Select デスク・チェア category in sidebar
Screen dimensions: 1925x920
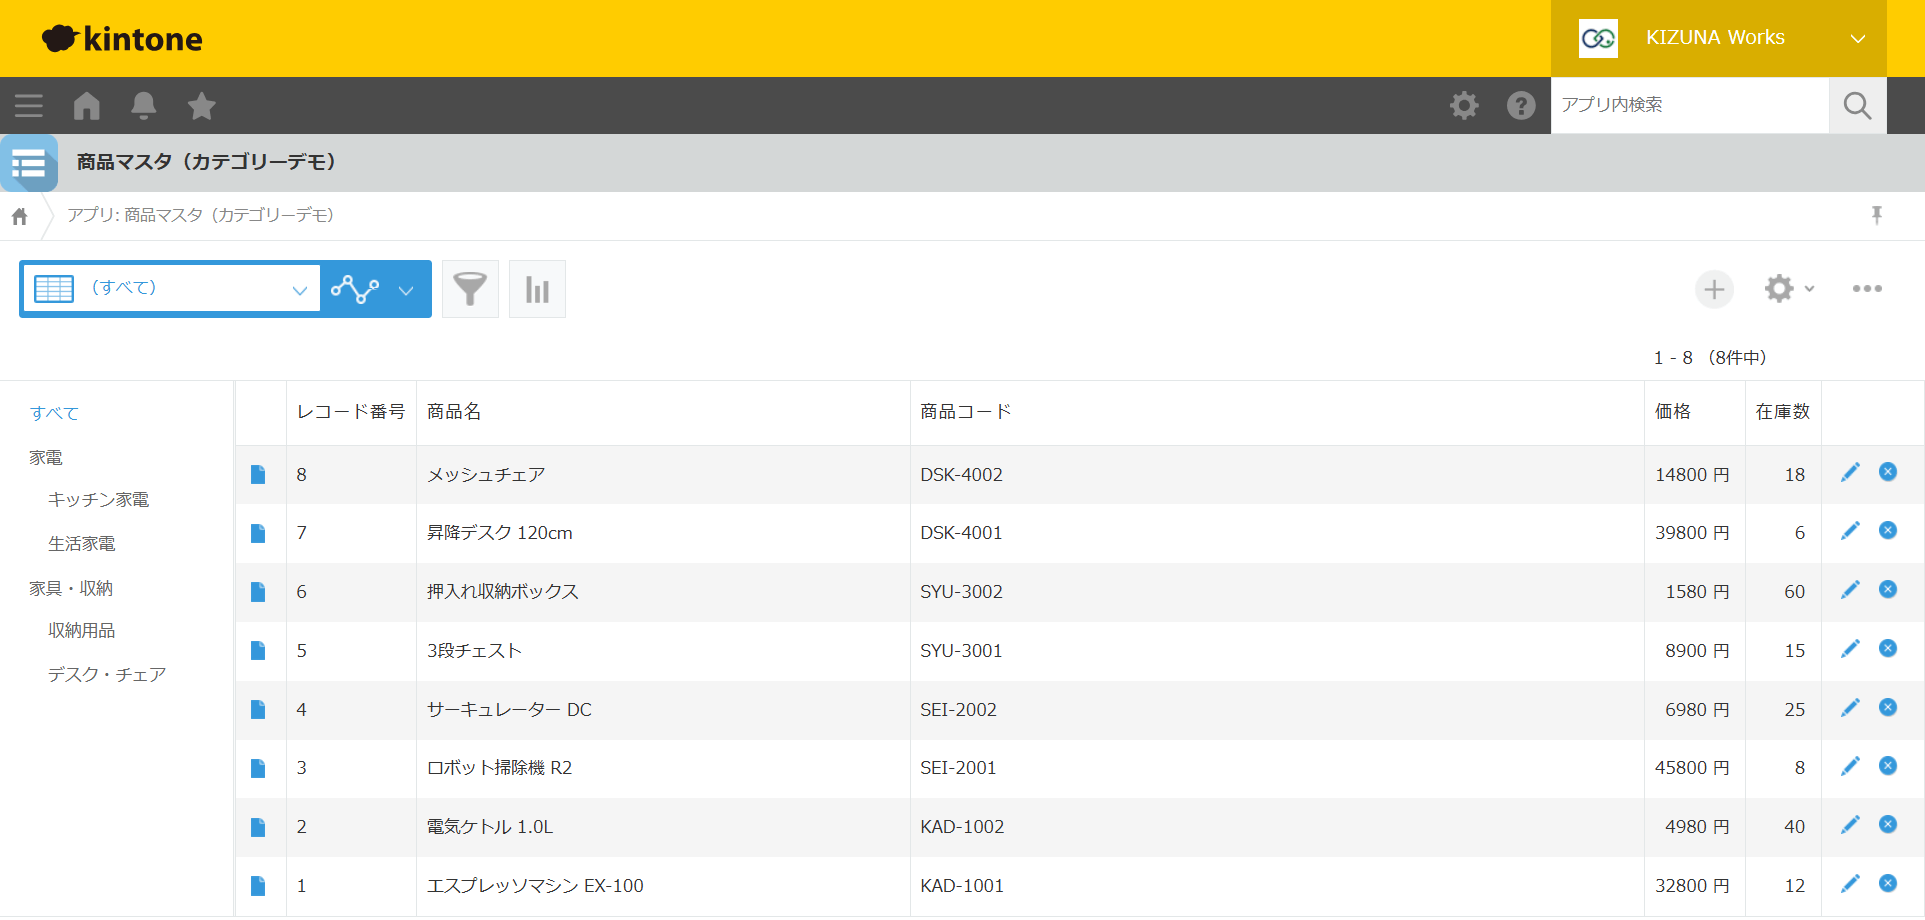pos(107,675)
